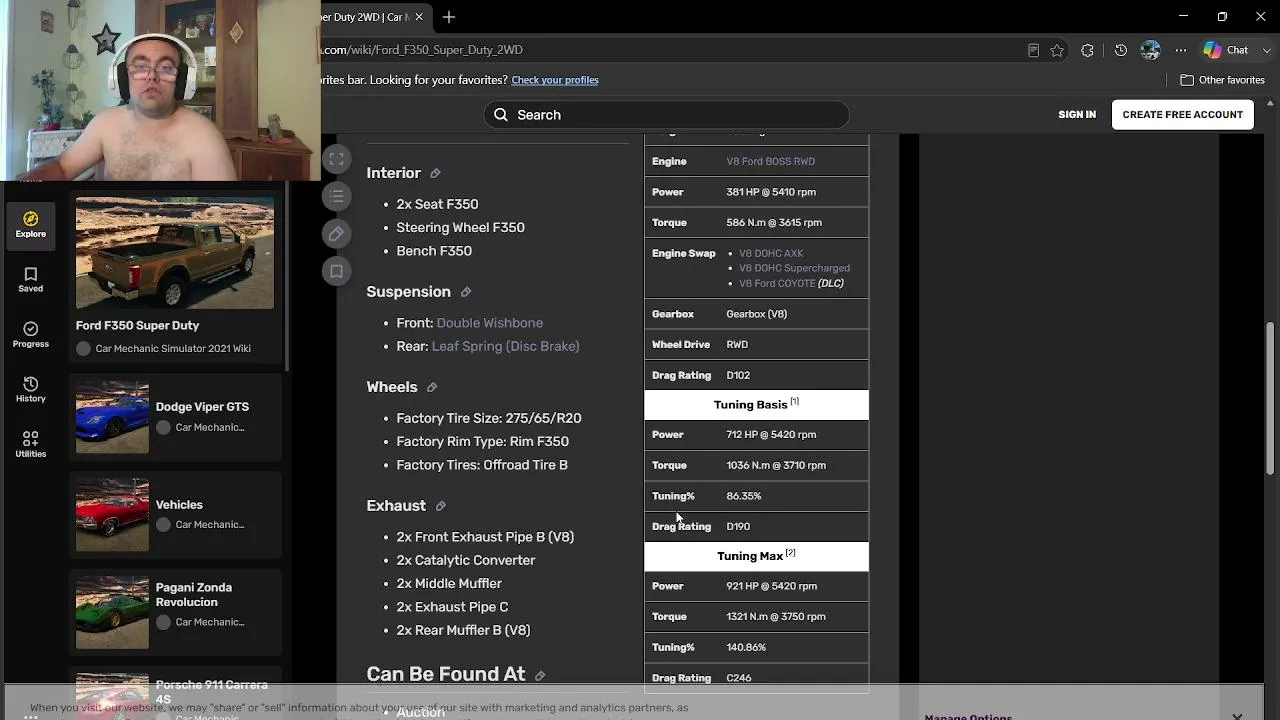The height and width of the screenshot is (720, 1280).
Task: Click the Tuning Max table header
Action: (x=756, y=556)
